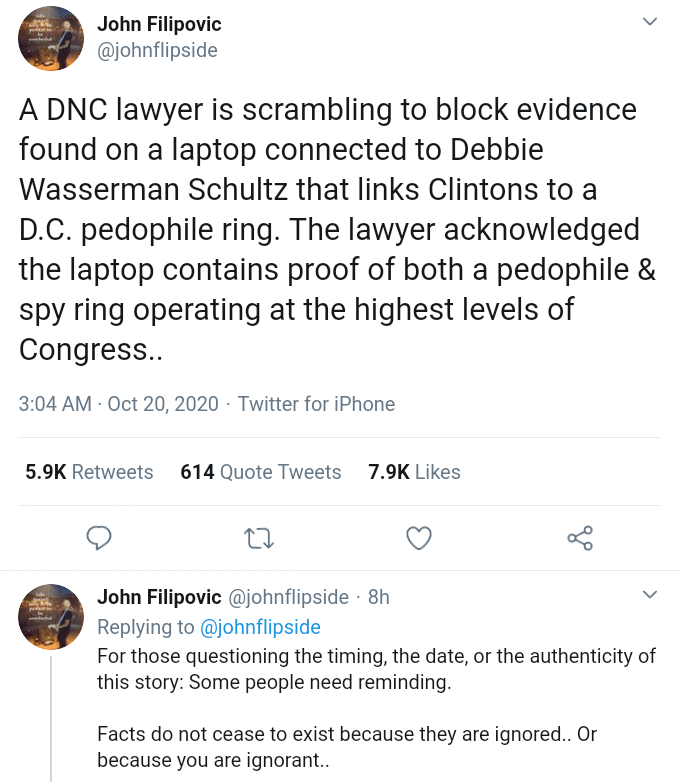The height and width of the screenshot is (782, 680).
Task: Click the reply tweet's profile avatar
Action: coord(51,616)
